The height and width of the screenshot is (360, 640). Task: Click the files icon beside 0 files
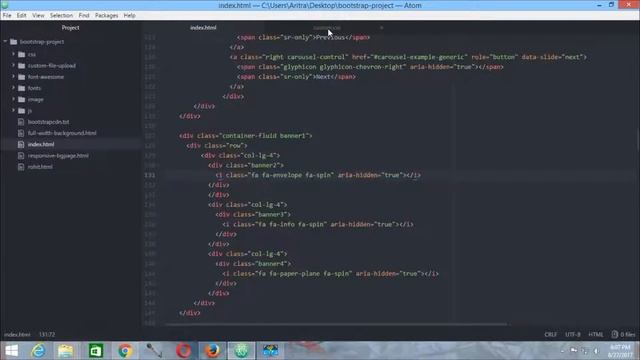coord(615,334)
